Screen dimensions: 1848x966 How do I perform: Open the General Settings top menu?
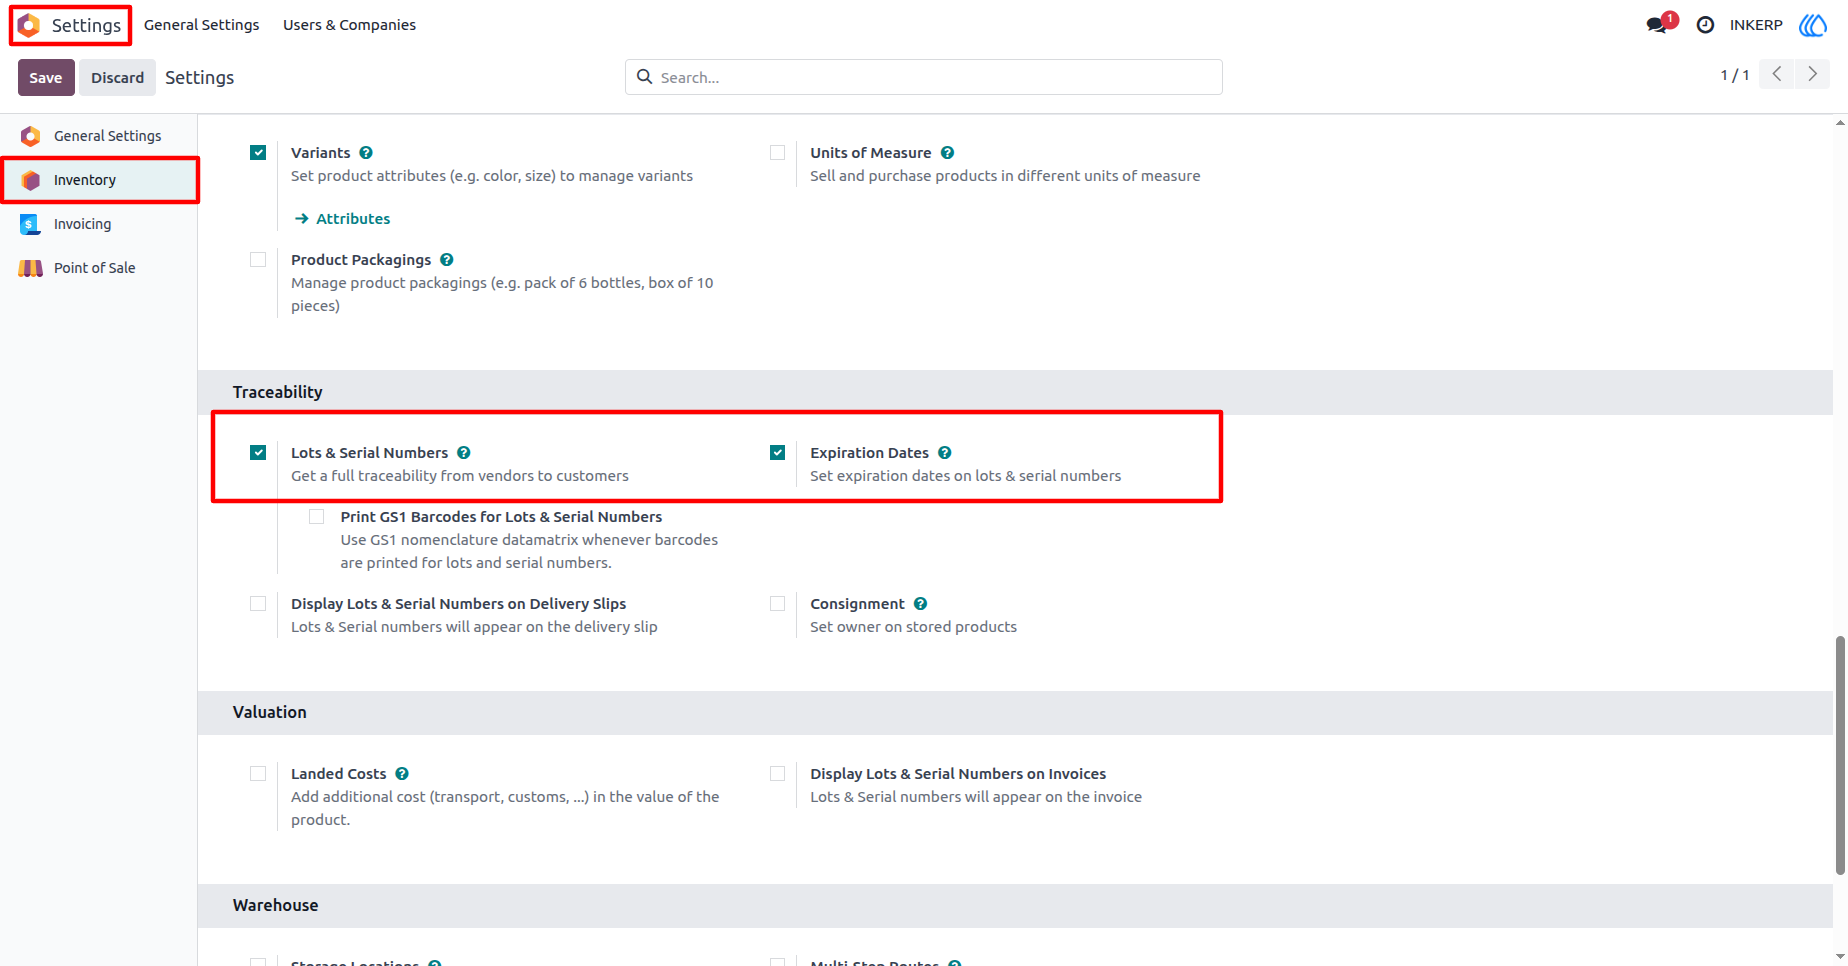(201, 25)
